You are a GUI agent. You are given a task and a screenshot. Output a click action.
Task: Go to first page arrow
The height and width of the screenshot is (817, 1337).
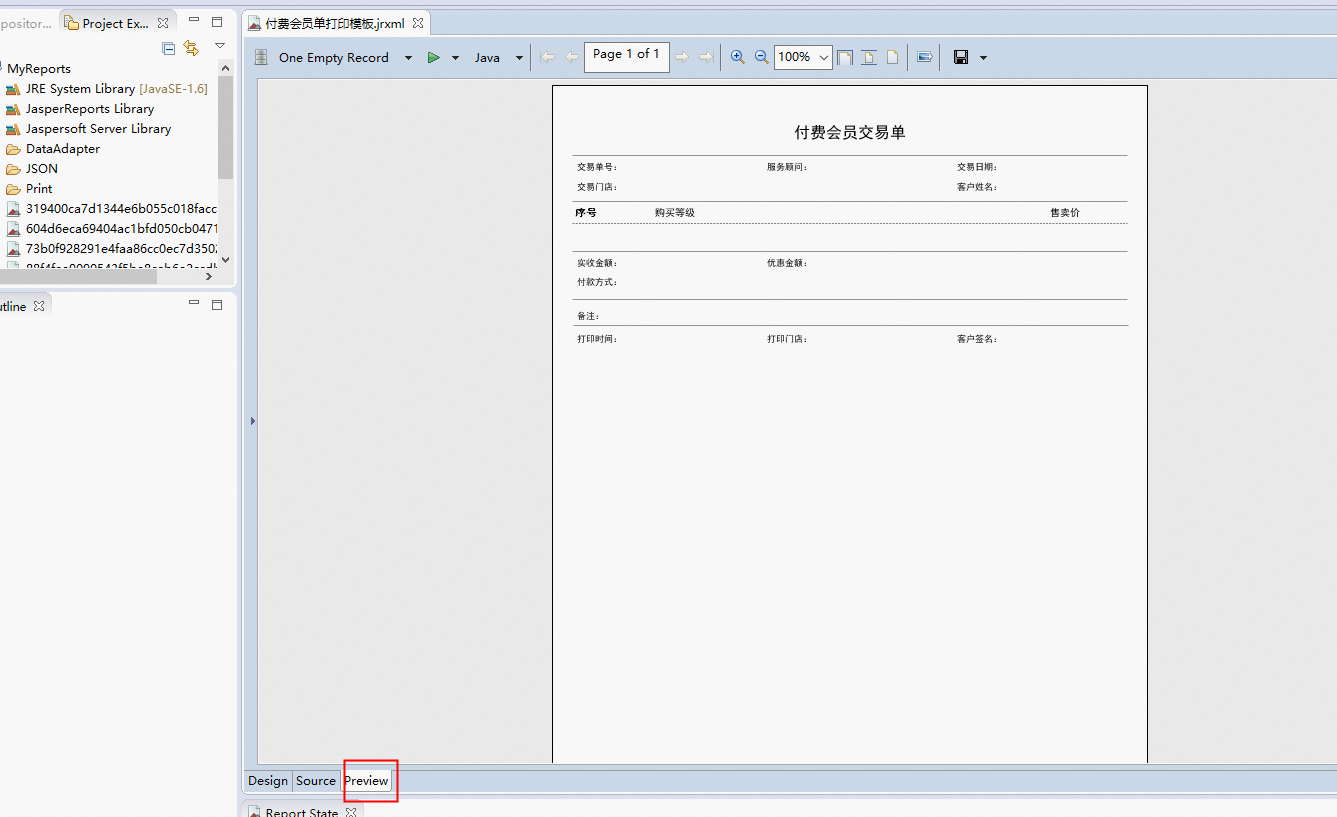(547, 58)
